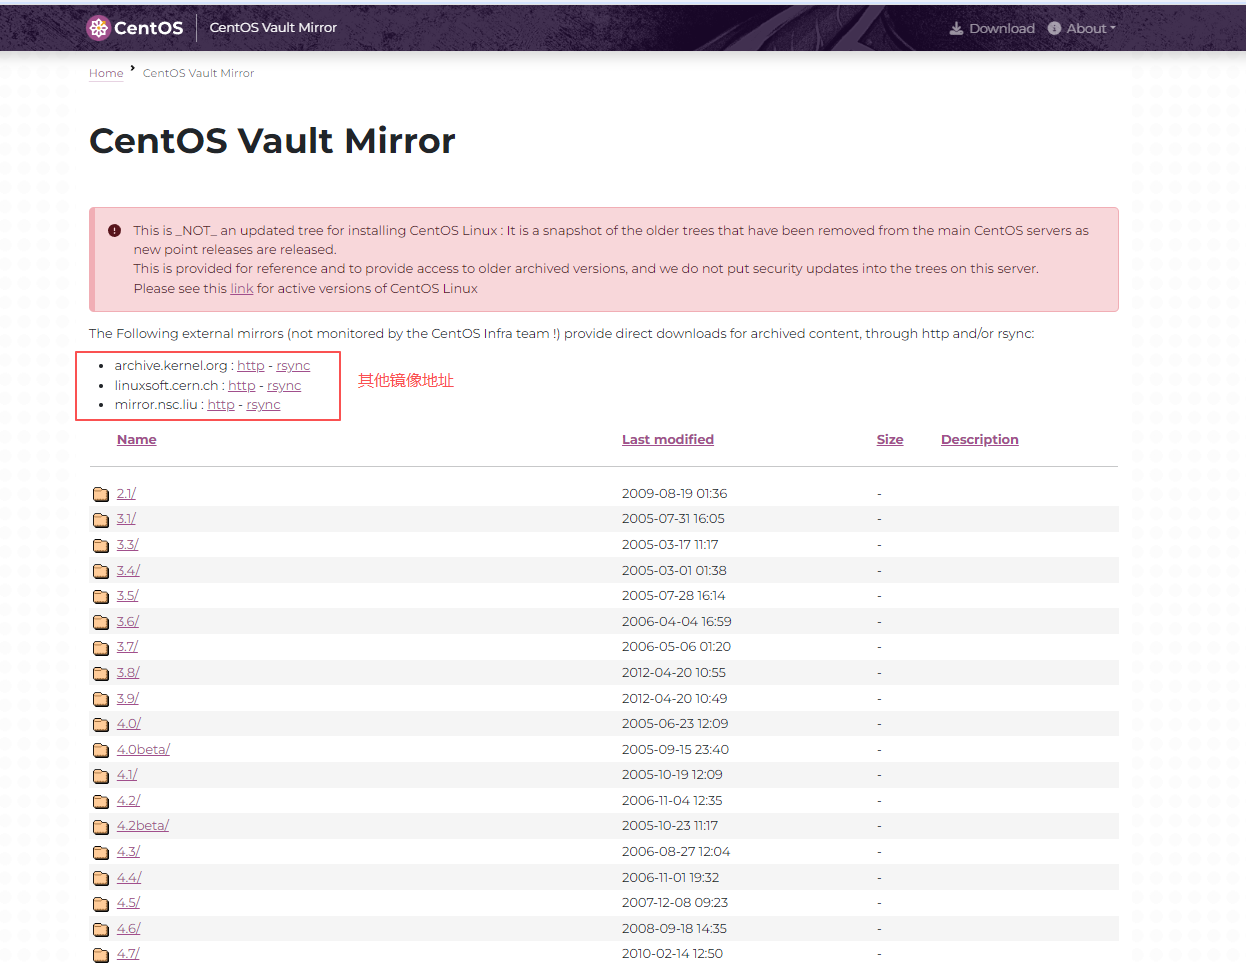Screen dimensions: 1246x966
Task: Sort listing by Name column
Action: pyautogui.click(x=137, y=439)
